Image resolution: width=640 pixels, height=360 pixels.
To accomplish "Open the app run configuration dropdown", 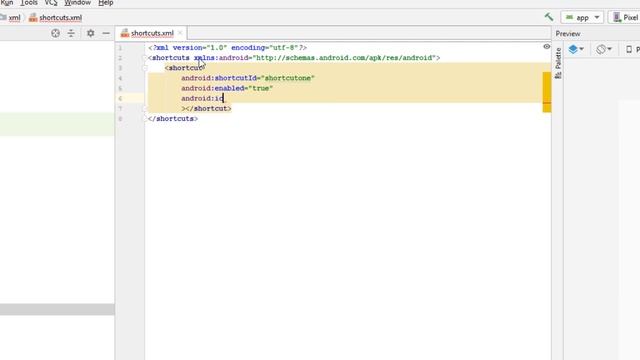I will (582, 18).
